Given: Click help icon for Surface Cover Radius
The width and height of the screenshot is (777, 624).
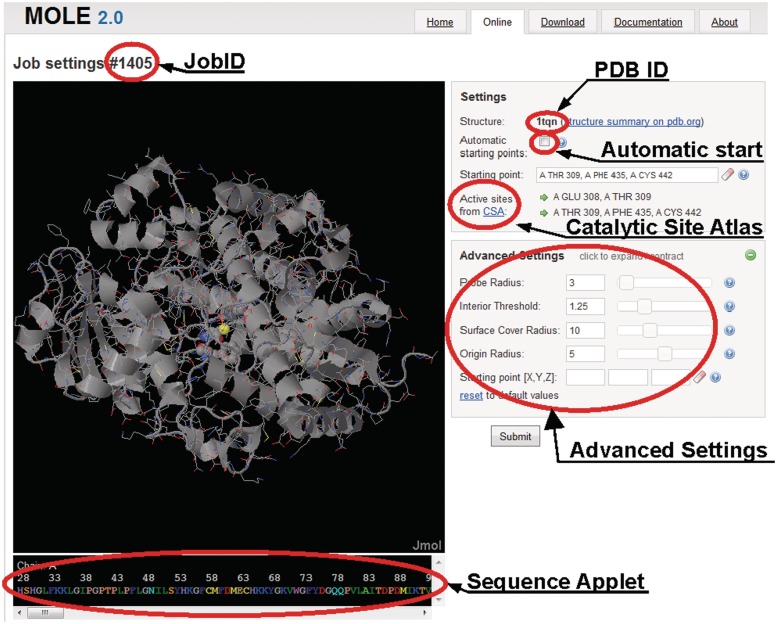Looking at the screenshot, I should coord(729,330).
